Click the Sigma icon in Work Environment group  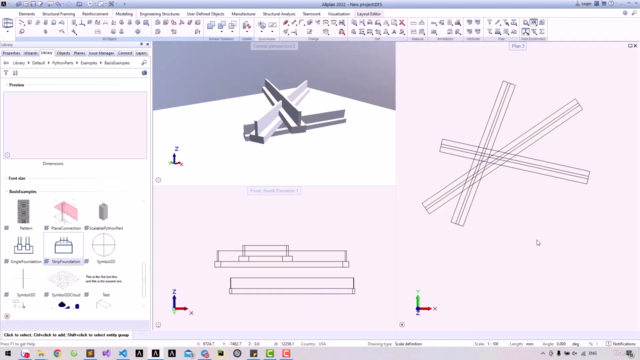[x=542, y=31]
